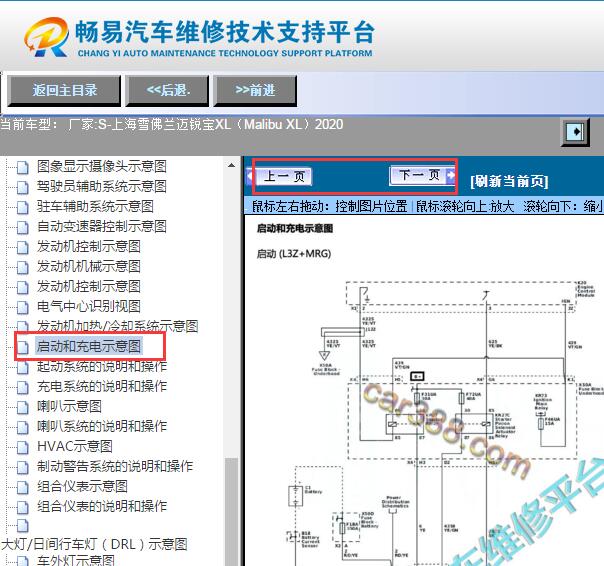Open 车外灯示意图 item
604x566 pixels.
76,560
